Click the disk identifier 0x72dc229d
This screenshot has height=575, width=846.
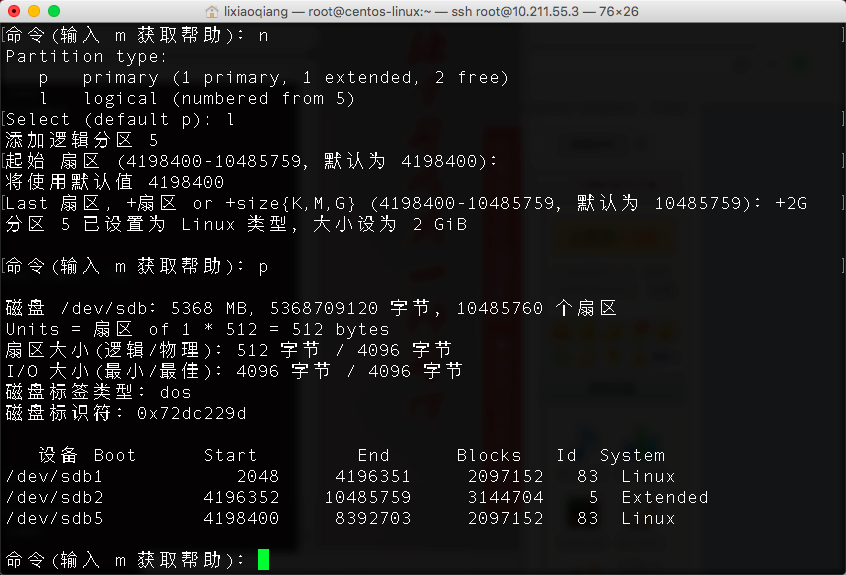[x=192, y=413]
